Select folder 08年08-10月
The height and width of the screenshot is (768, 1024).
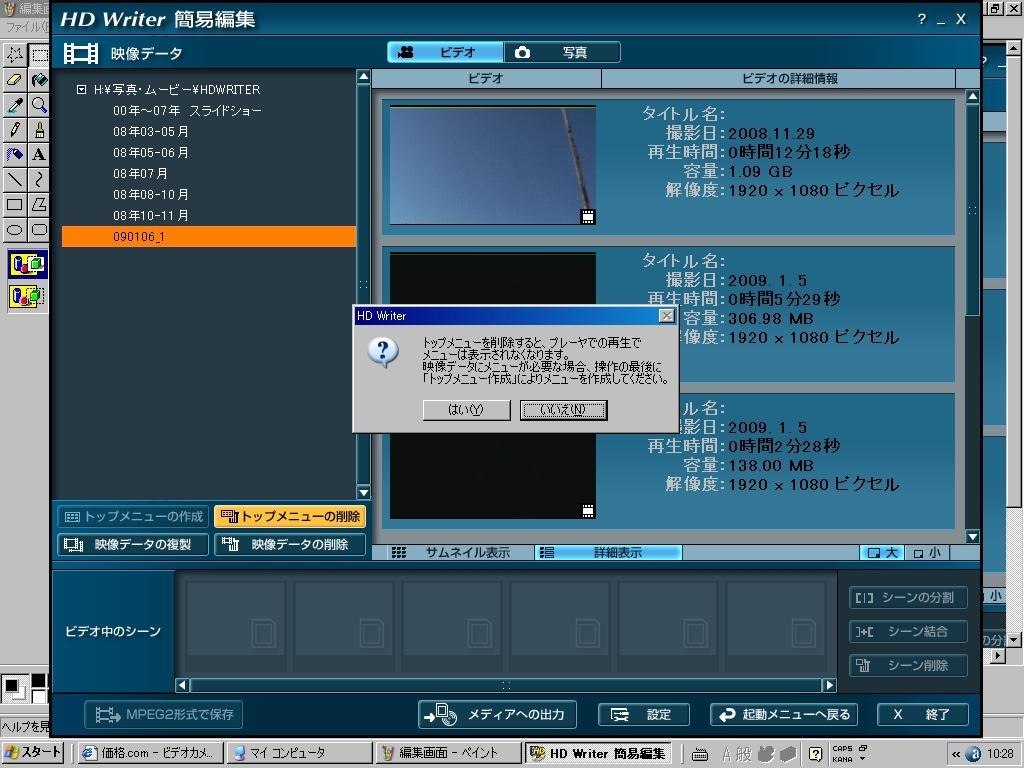tap(151, 194)
